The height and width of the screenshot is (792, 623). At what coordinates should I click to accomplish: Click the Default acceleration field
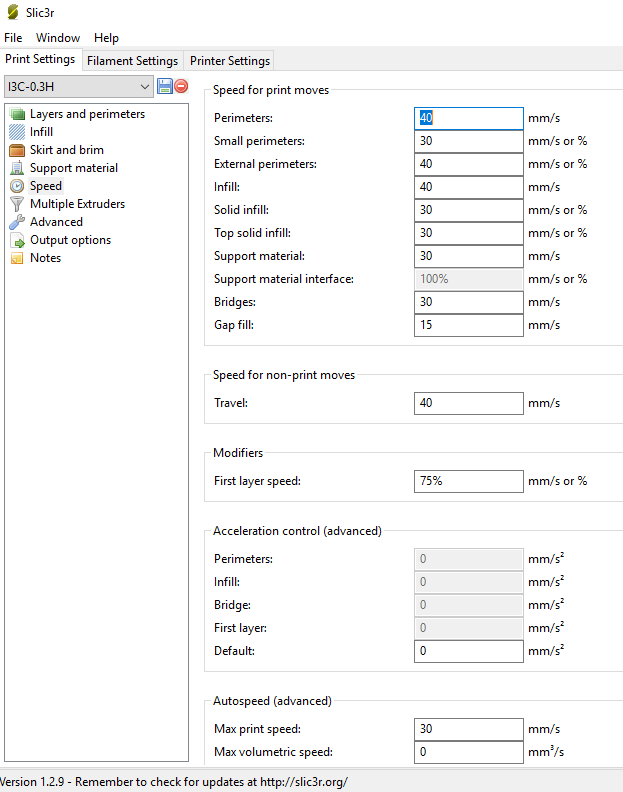coord(469,651)
